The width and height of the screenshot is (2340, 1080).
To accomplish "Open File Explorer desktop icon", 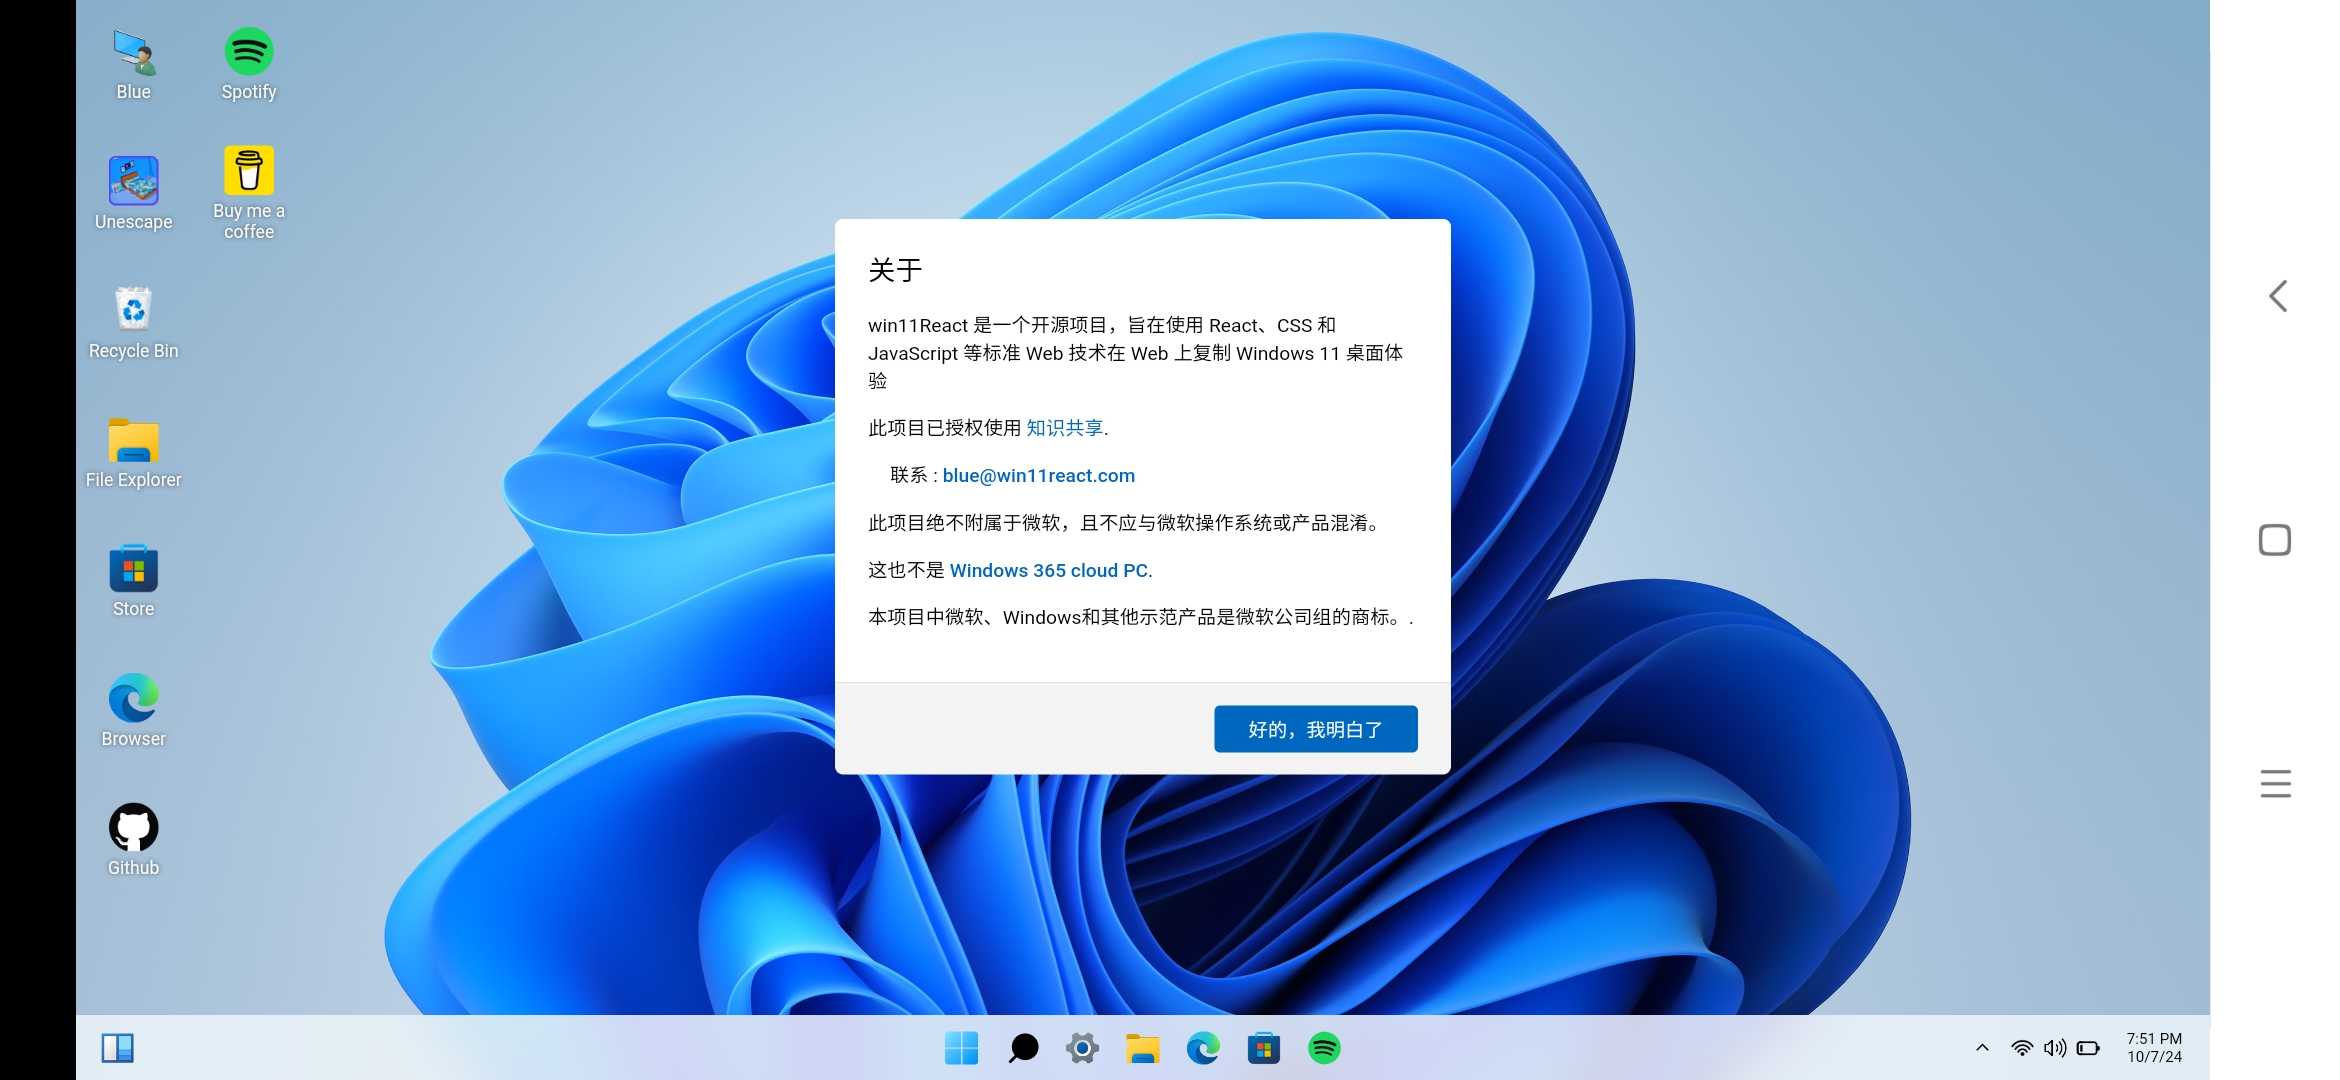I will 133,452.
